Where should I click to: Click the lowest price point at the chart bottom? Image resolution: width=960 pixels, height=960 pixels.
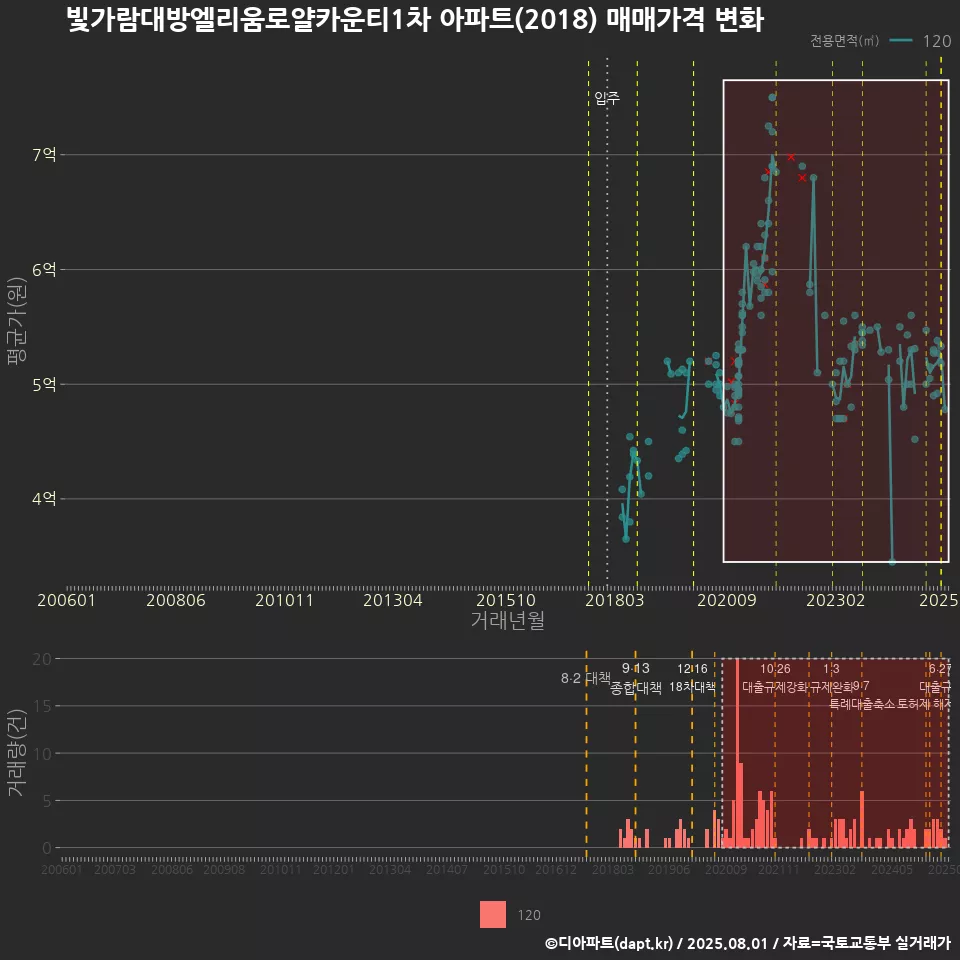pyautogui.click(x=892, y=561)
